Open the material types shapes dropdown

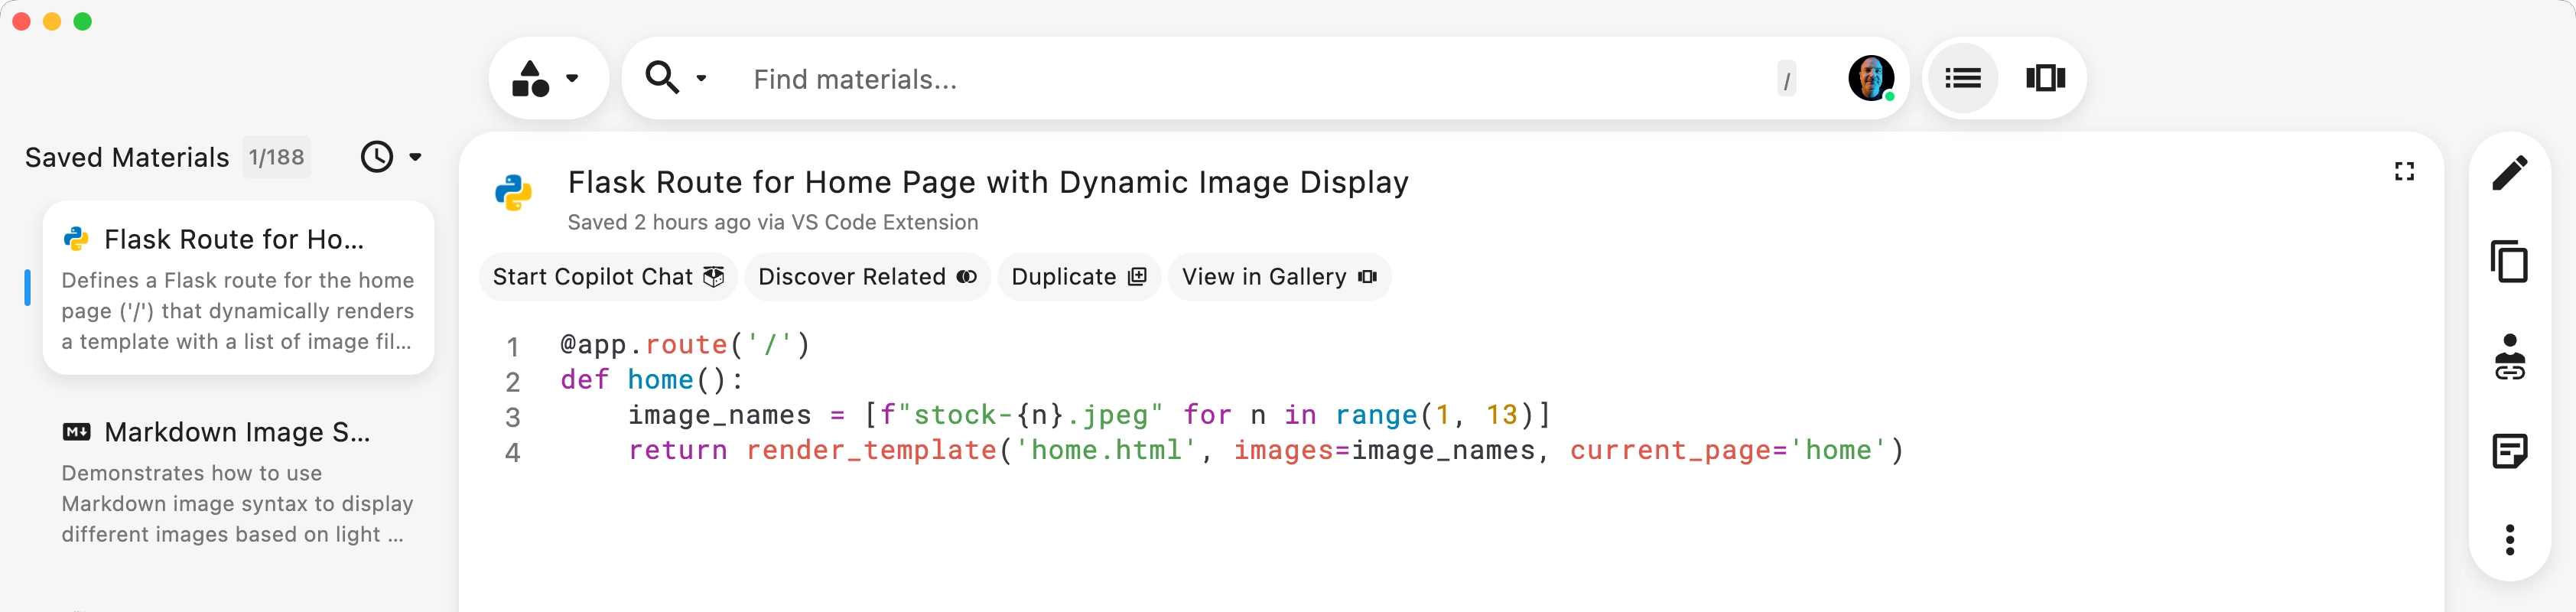click(547, 78)
